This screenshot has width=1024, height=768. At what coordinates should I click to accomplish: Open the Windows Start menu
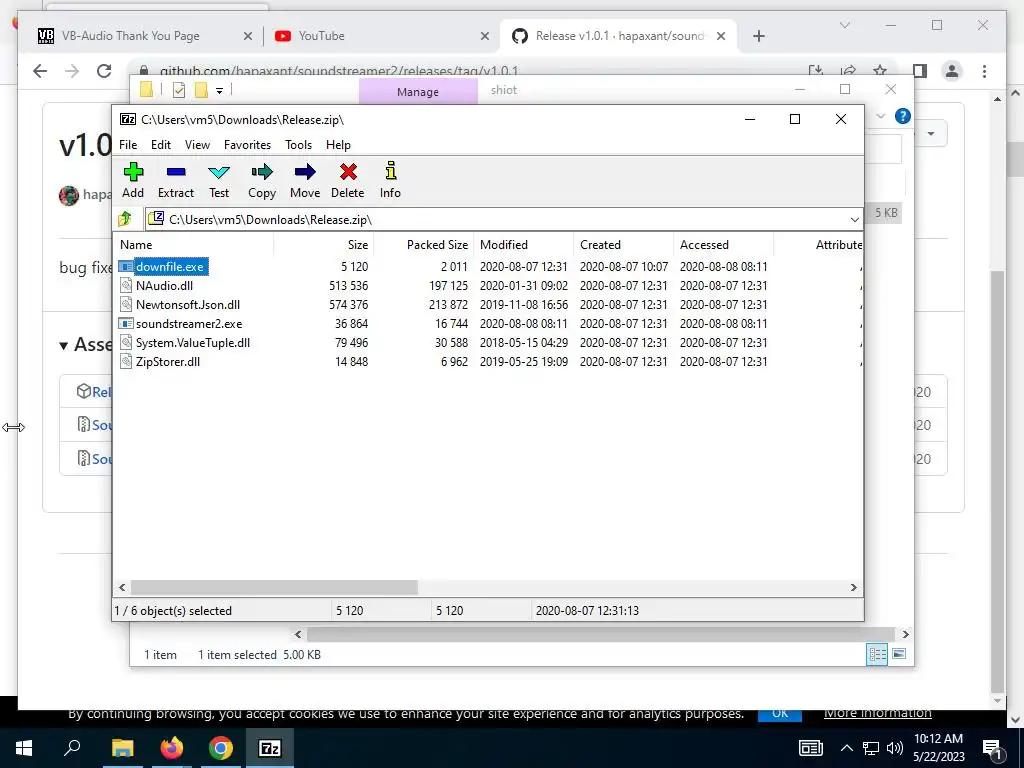pos(24,748)
